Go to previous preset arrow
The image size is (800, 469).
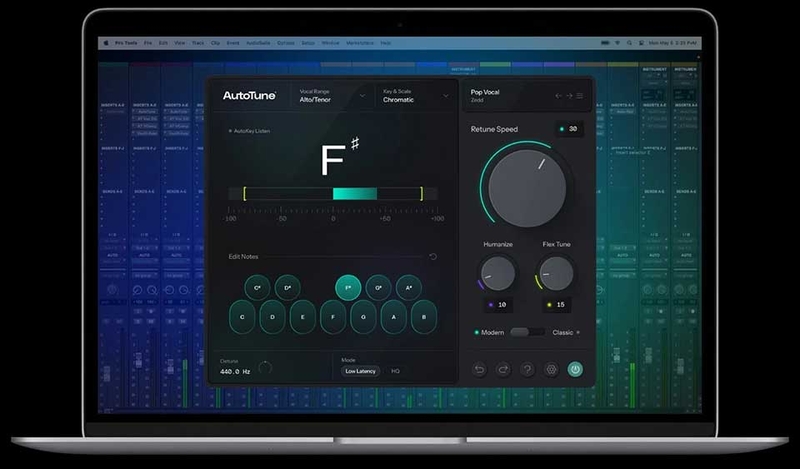[x=558, y=96]
